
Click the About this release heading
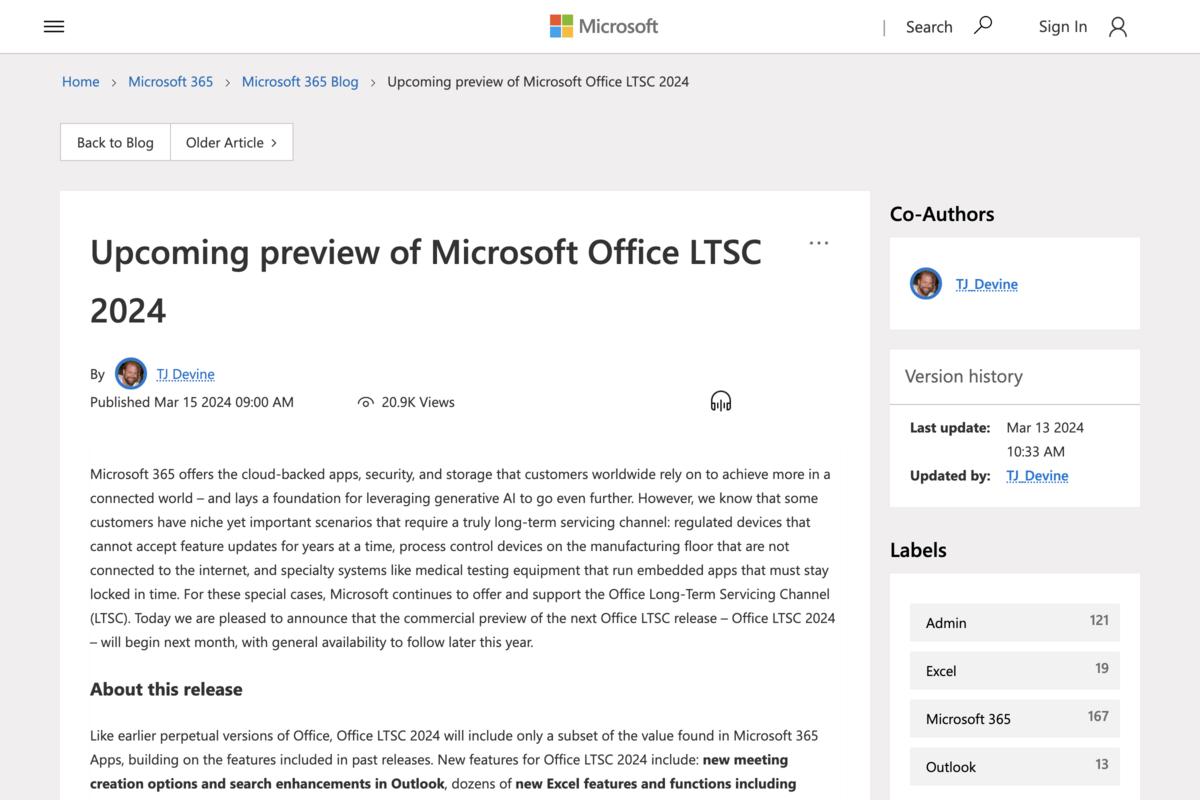click(x=166, y=689)
